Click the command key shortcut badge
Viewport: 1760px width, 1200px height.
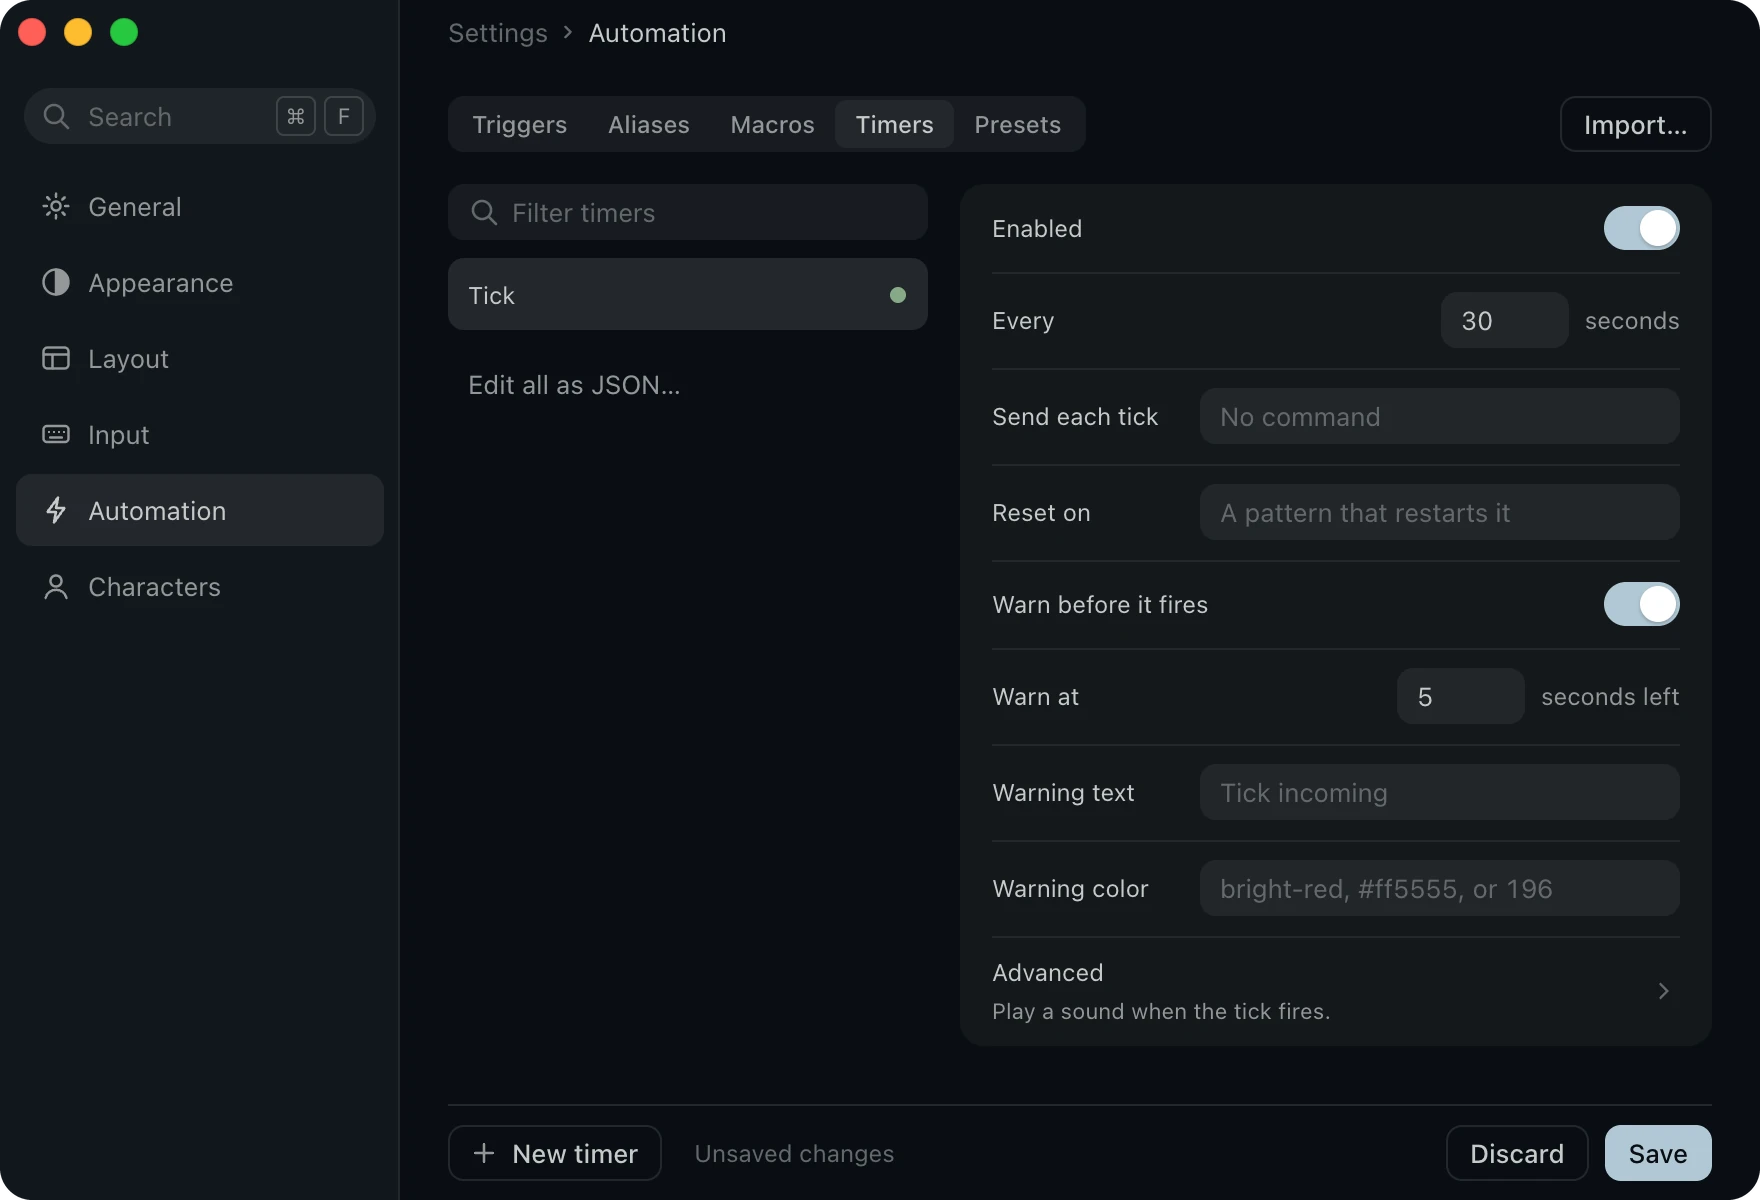pyautogui.click(x=296, y=117)
